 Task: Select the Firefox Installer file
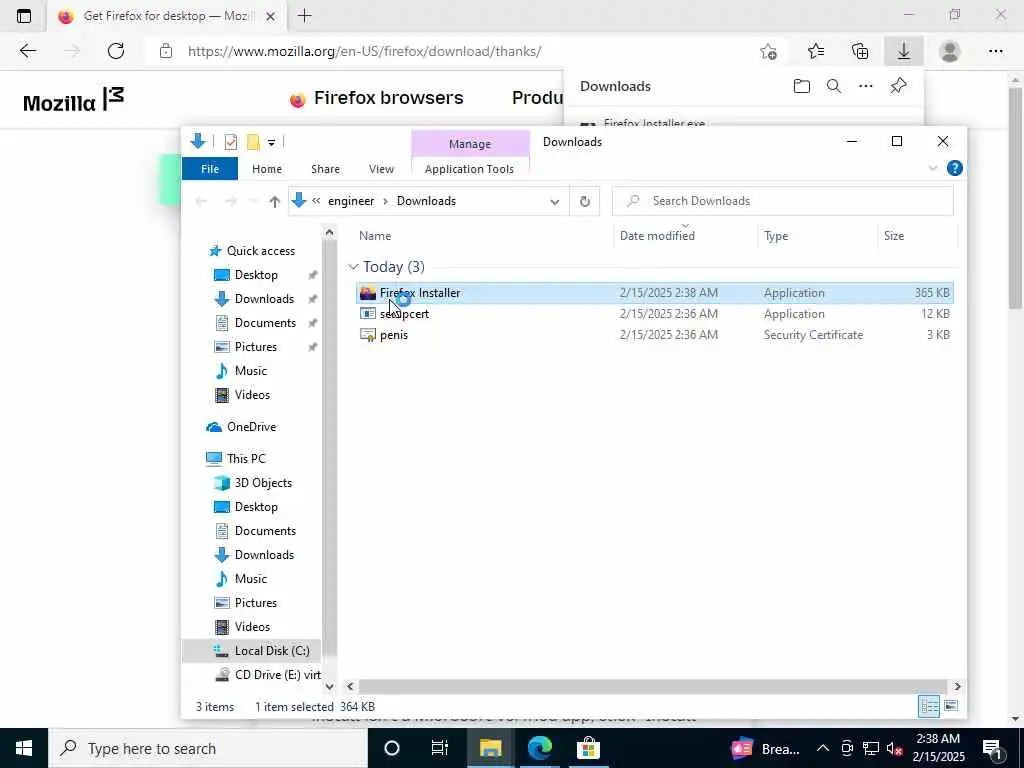(654, 293)
